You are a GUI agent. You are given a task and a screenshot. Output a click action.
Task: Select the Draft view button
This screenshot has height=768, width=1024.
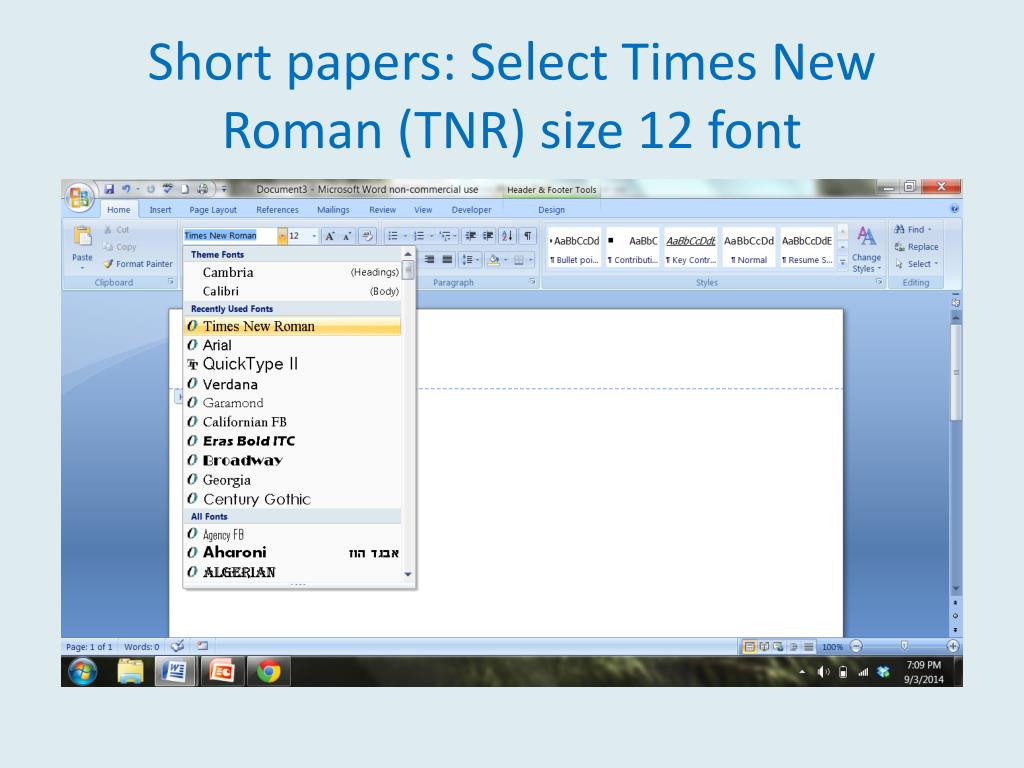tap(808, 647)
